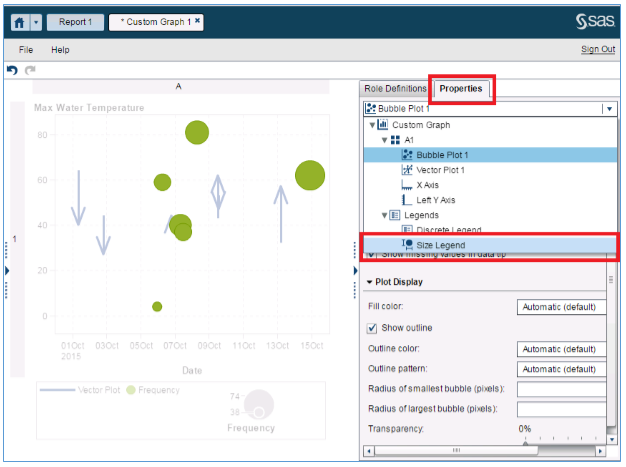Select the Custom Graph 1 tab

pyautogui.click(x=155, y=22)
